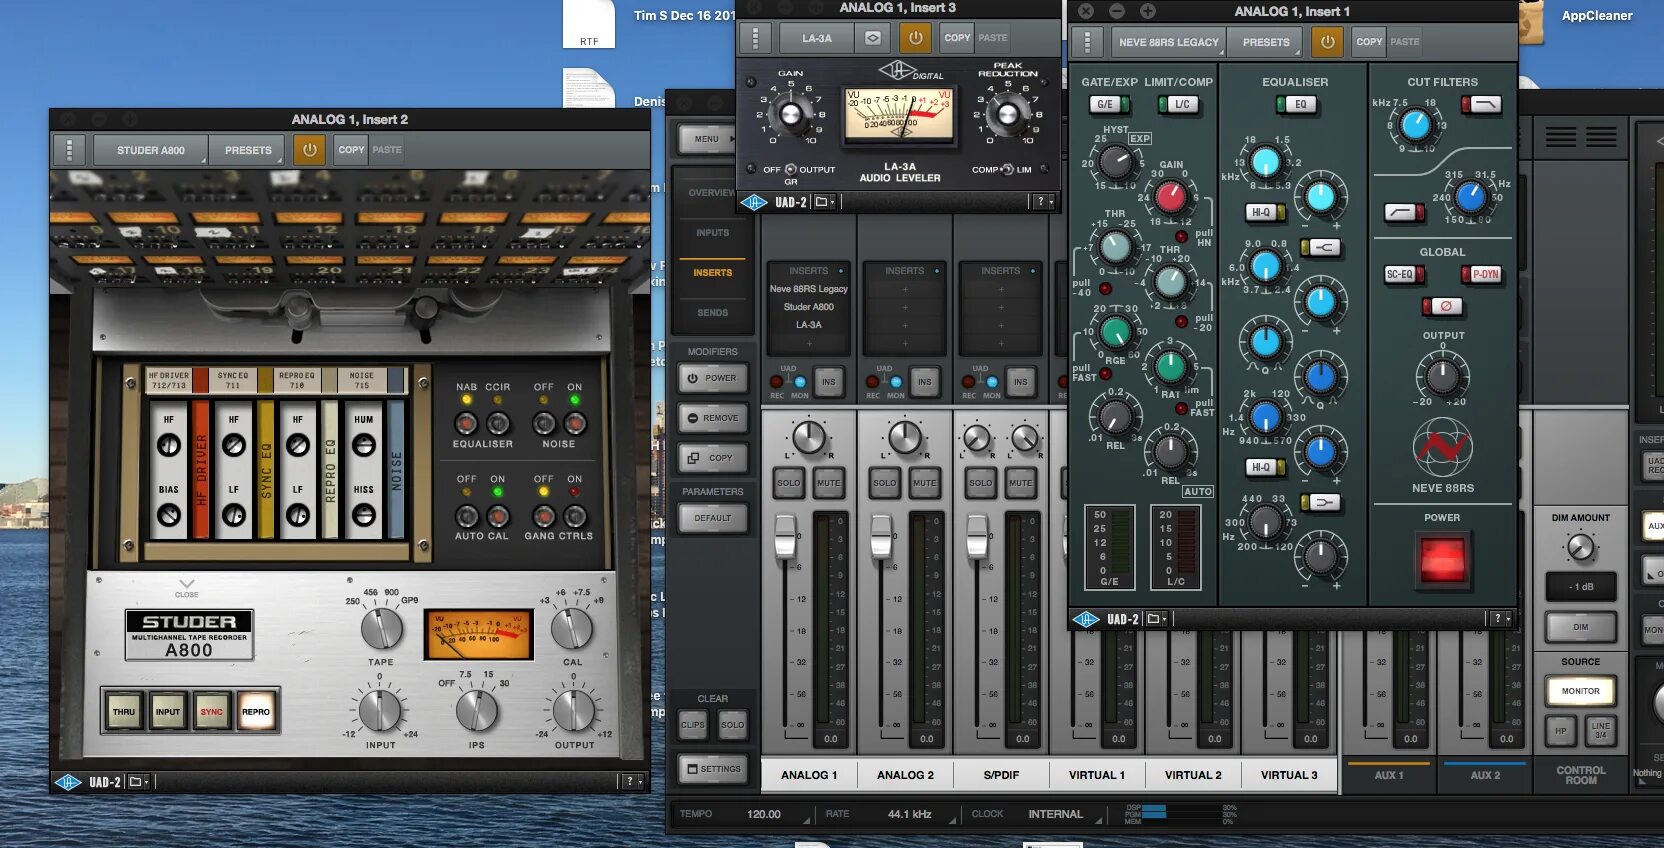Image resolution: width=1664 pixels, height=848 pixels.
Task: Click Studer A800 insert slot on ANALOG 1
Action: tap(809, 307)
